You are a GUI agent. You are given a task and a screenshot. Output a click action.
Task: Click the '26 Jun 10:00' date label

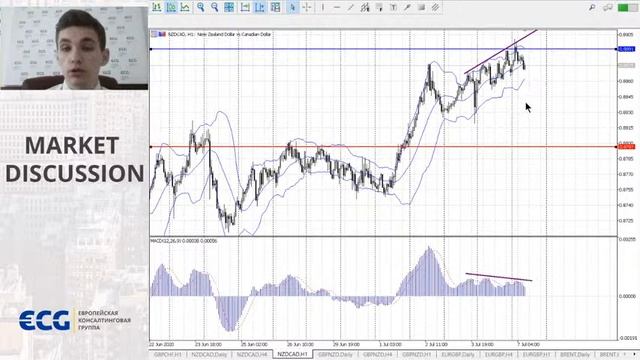point(300,344)
